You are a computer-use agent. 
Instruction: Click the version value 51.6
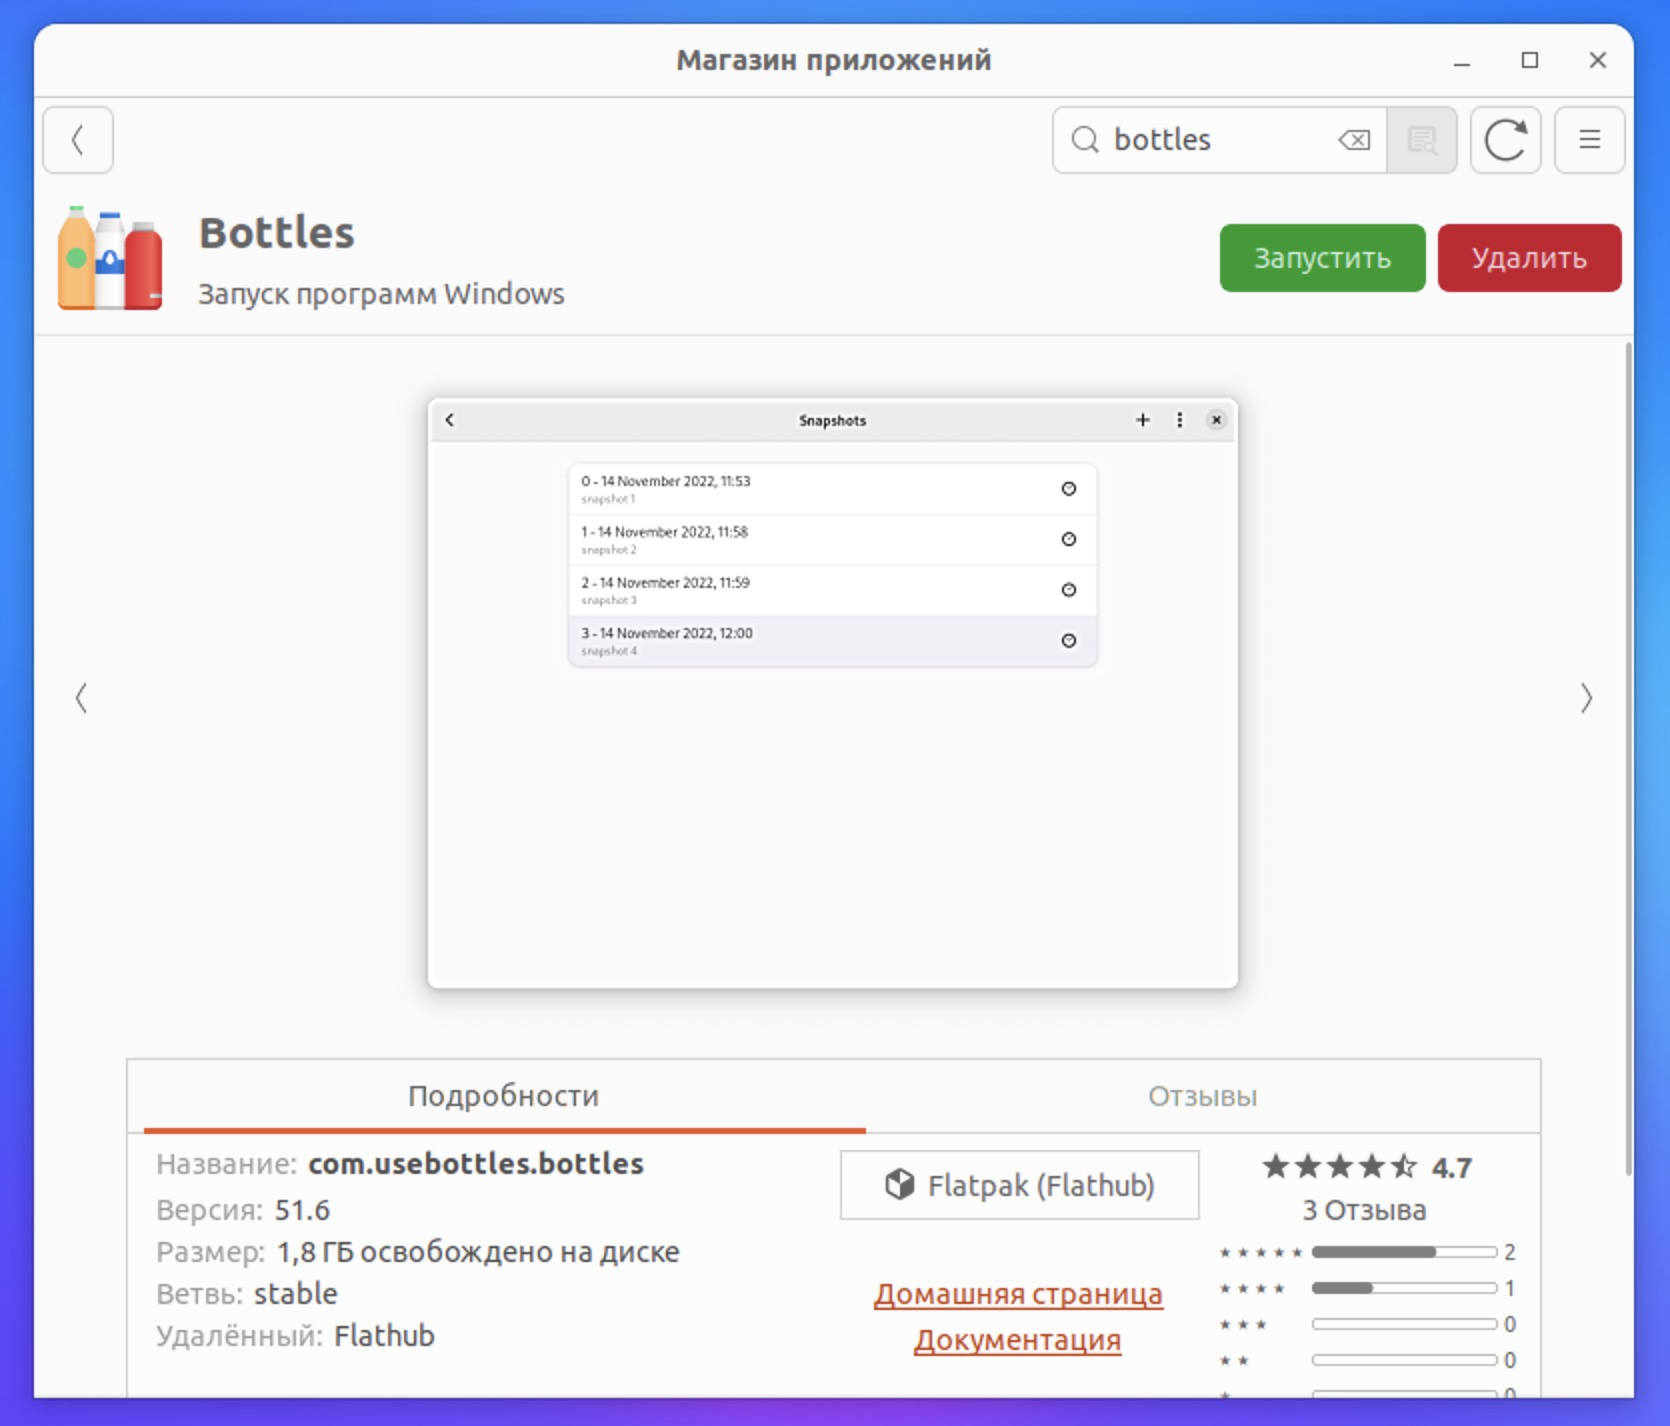pos(302,1210)
